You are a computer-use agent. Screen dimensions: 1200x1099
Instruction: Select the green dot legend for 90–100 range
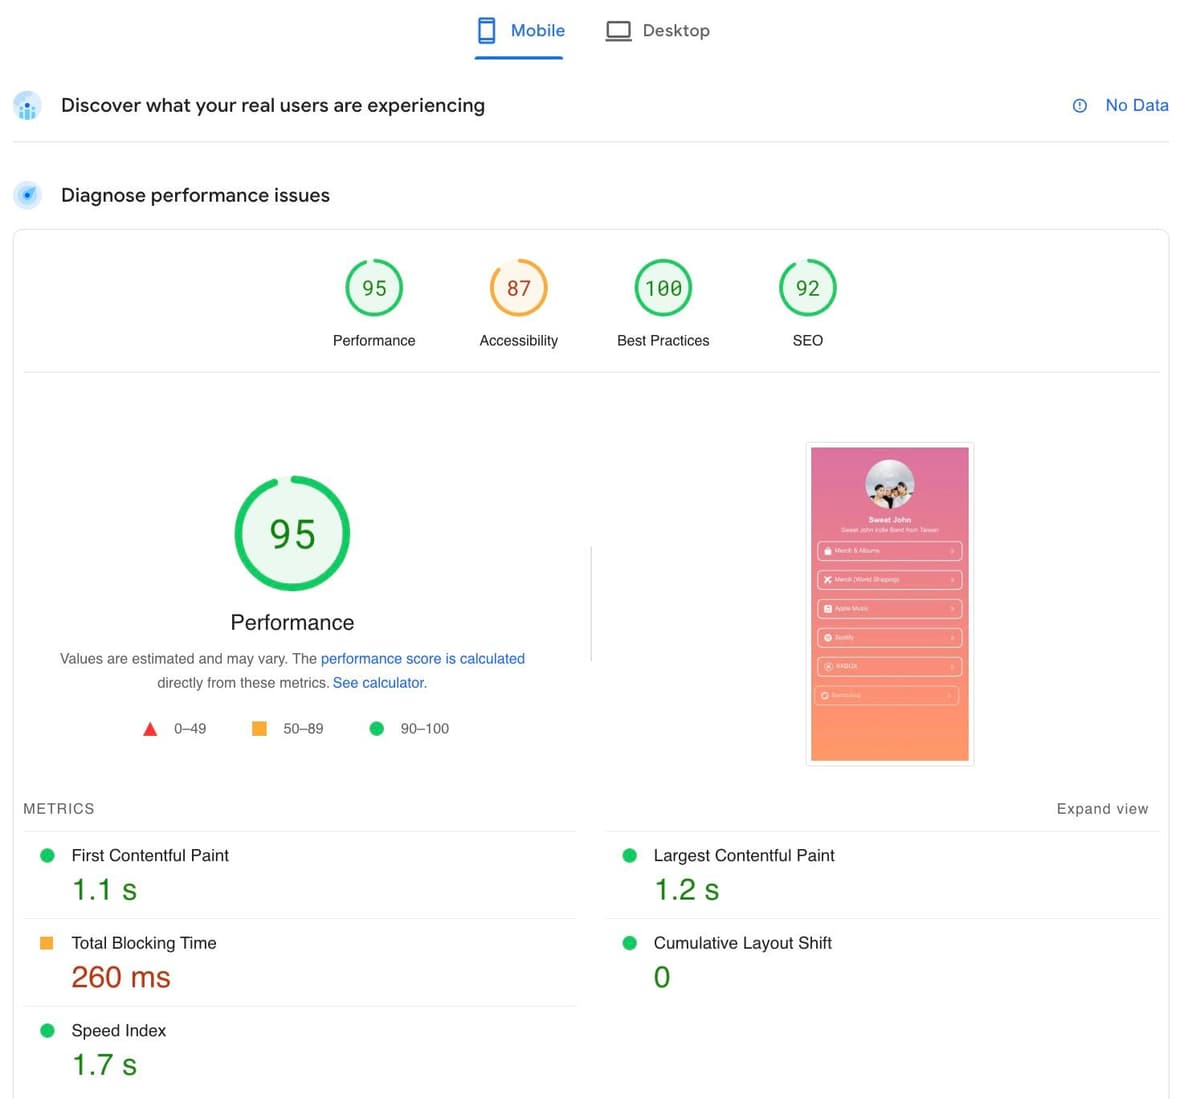(x=377, y=728)
